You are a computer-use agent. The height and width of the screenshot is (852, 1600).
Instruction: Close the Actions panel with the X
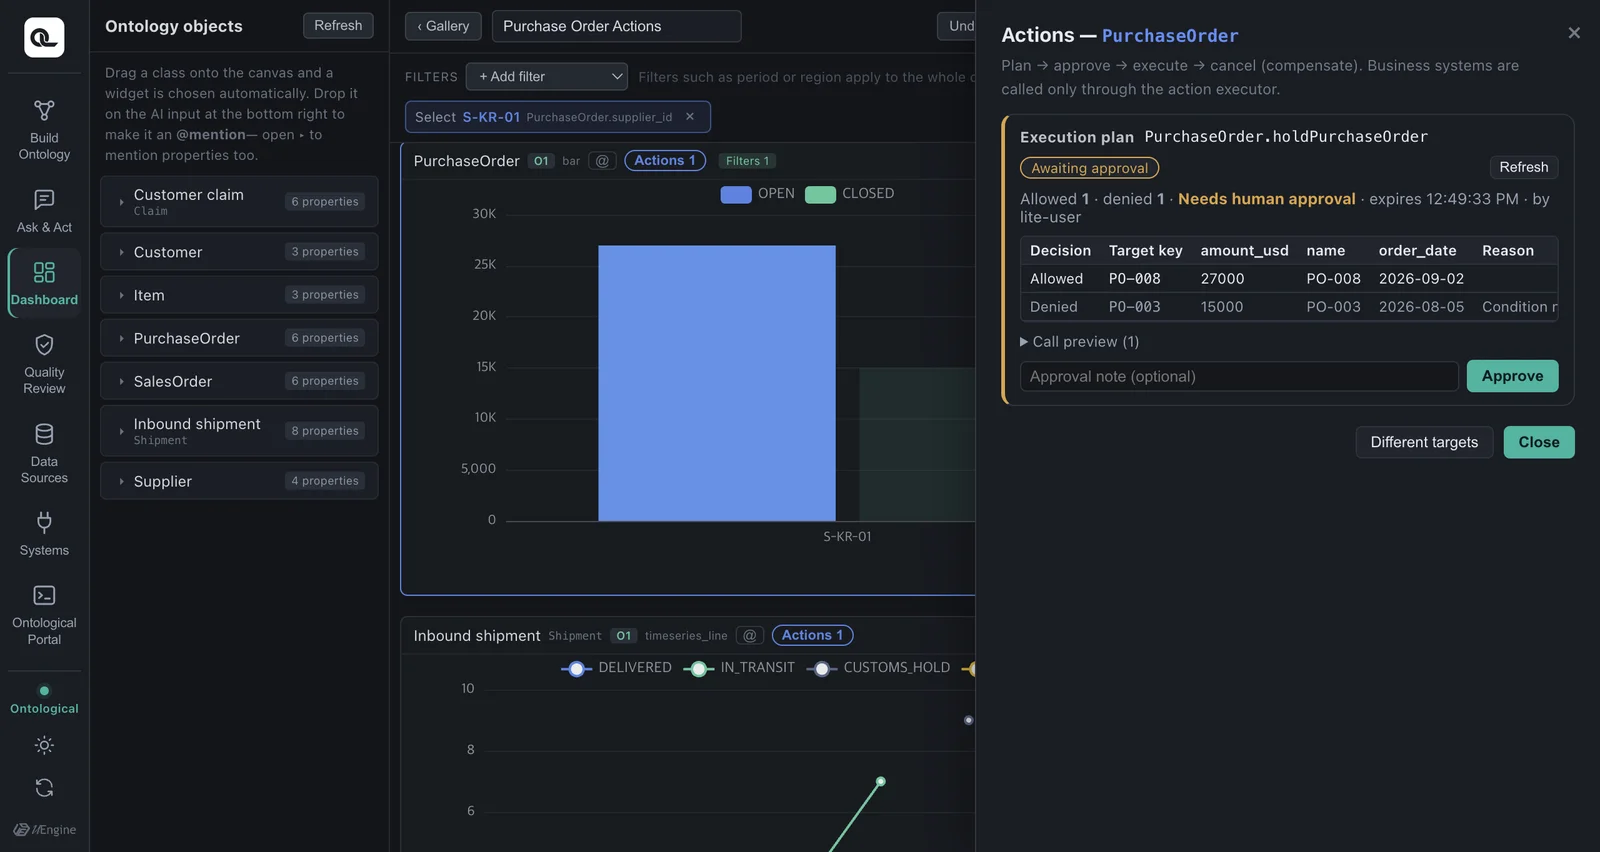[1574, 33]
